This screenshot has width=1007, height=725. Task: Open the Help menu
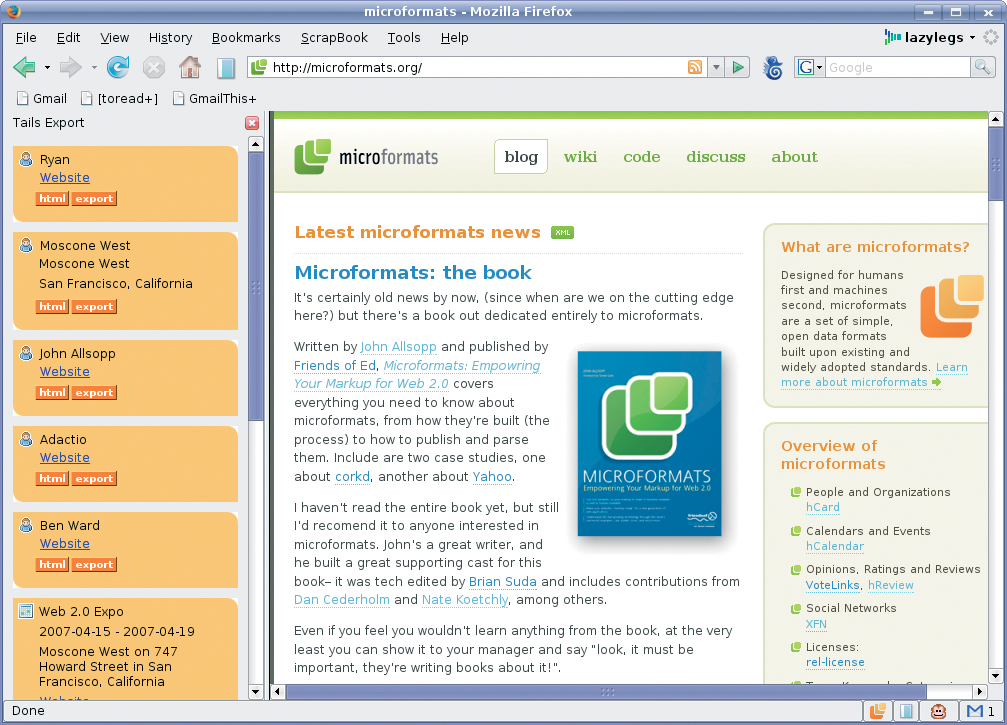[454, 37]
